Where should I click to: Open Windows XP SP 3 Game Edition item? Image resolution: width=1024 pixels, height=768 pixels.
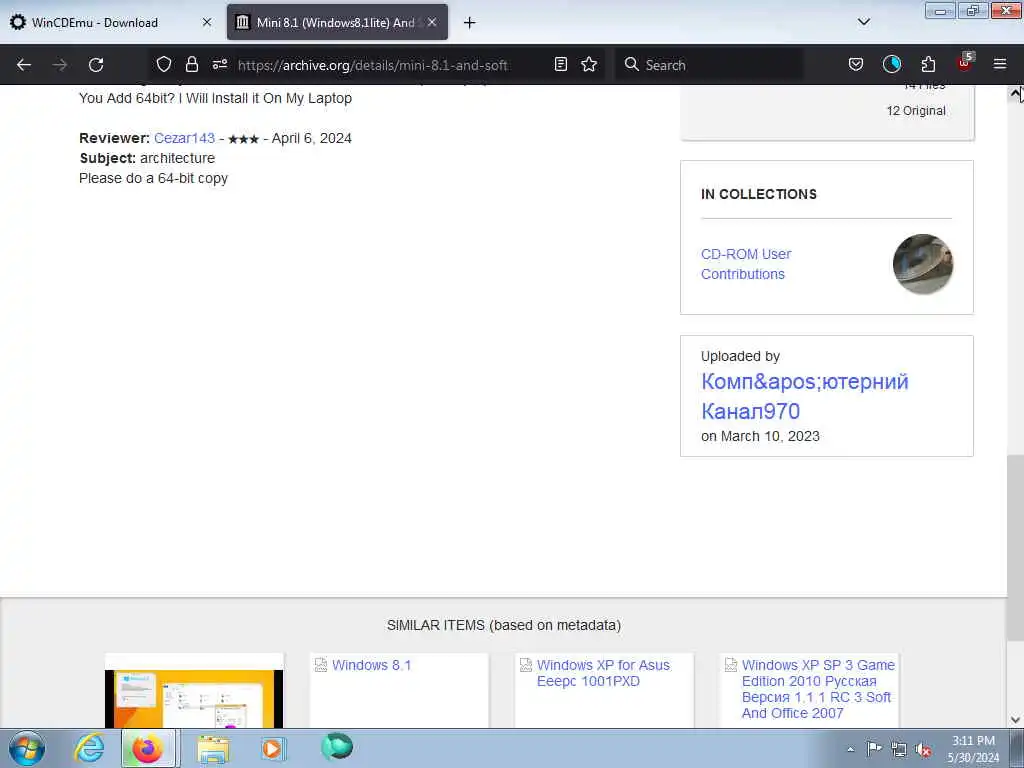[x=818, y=689]
